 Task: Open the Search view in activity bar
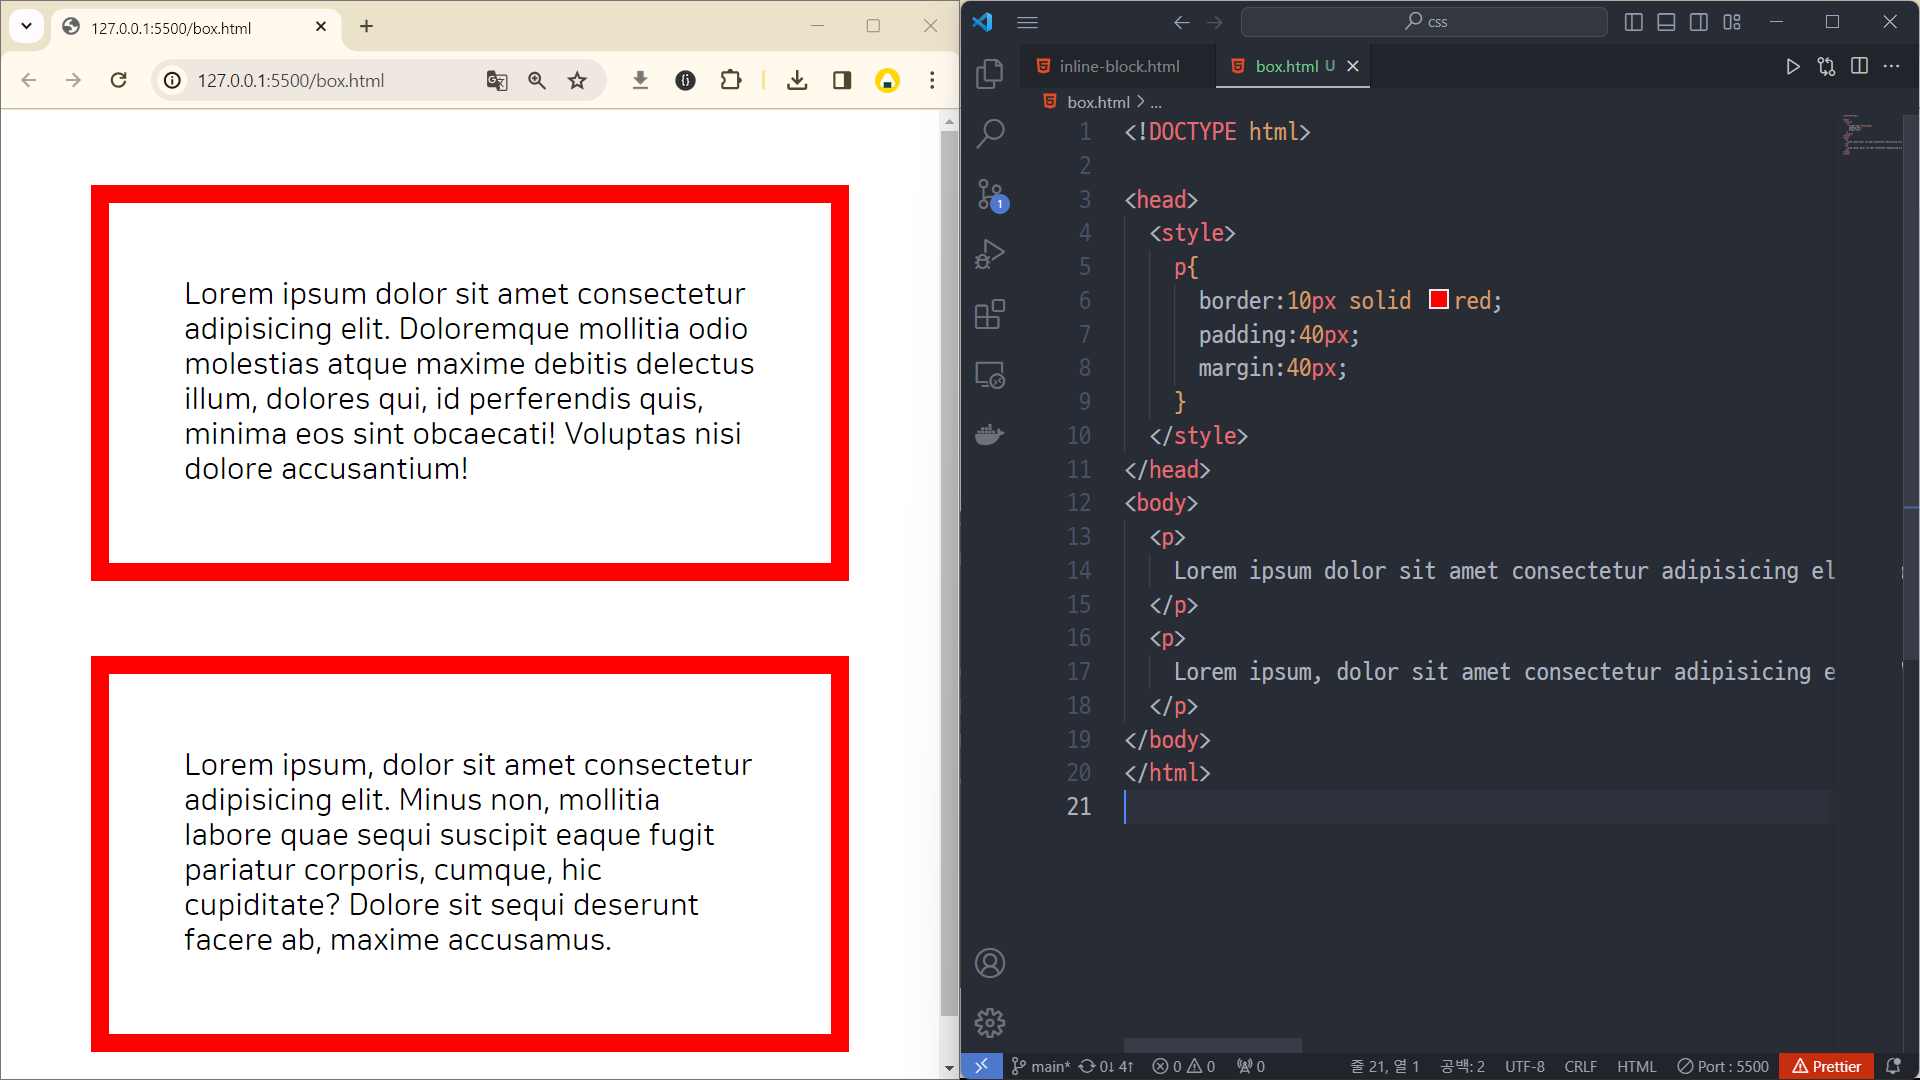tap(989, 133)
